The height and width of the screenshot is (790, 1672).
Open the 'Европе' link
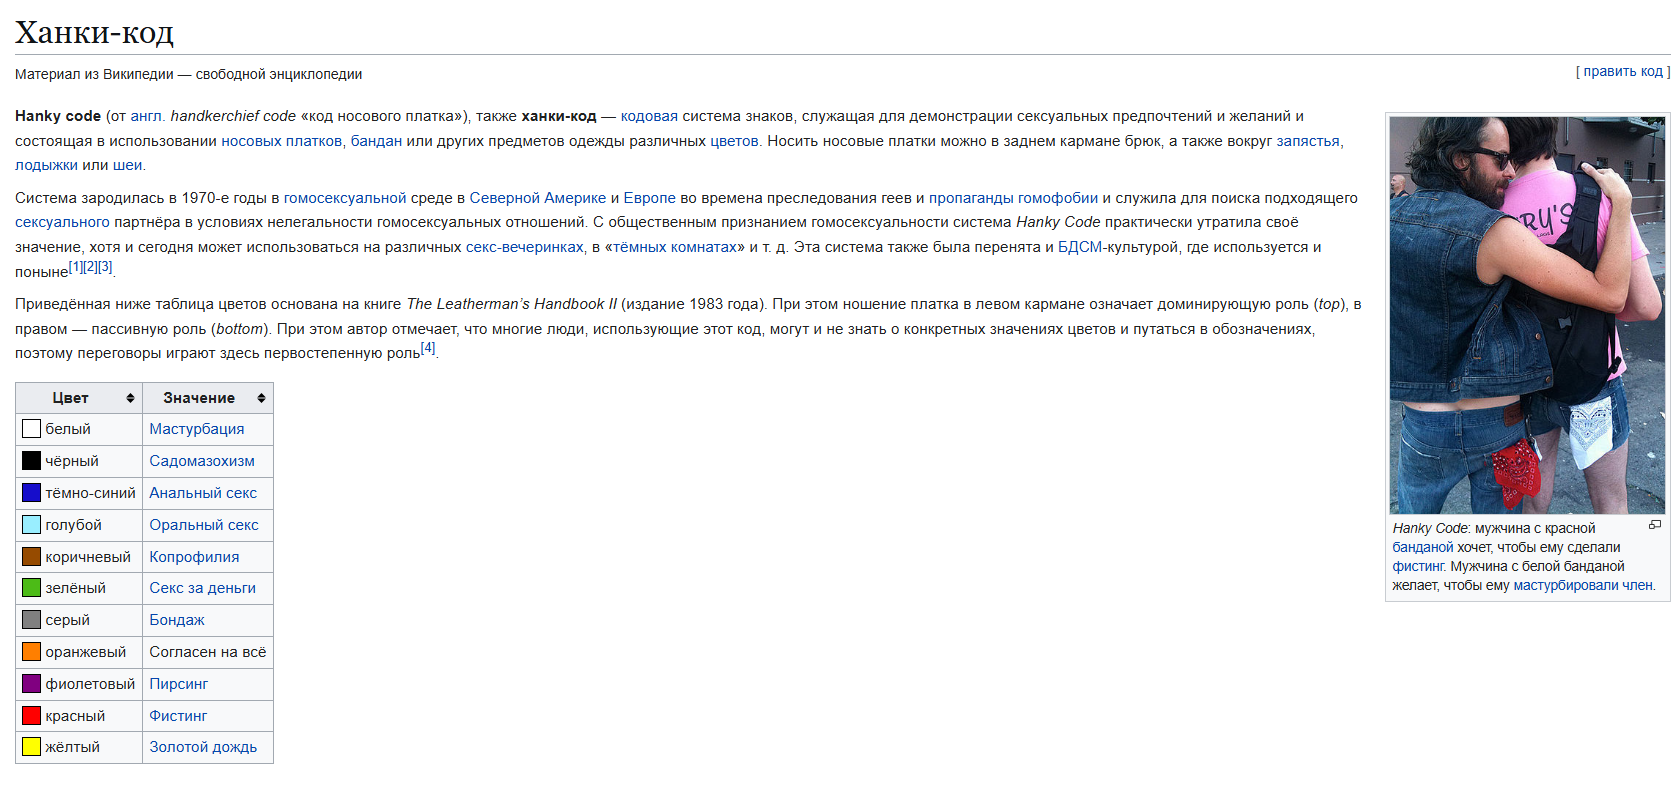pos(650,198)
